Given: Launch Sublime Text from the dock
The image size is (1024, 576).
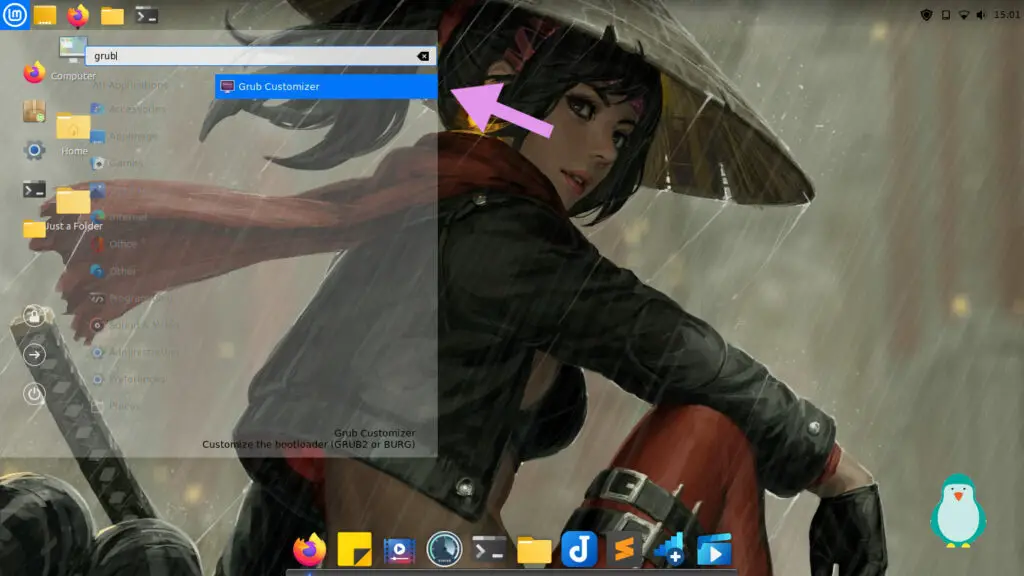Looking at the screenshot, I should tap(624, 549).
